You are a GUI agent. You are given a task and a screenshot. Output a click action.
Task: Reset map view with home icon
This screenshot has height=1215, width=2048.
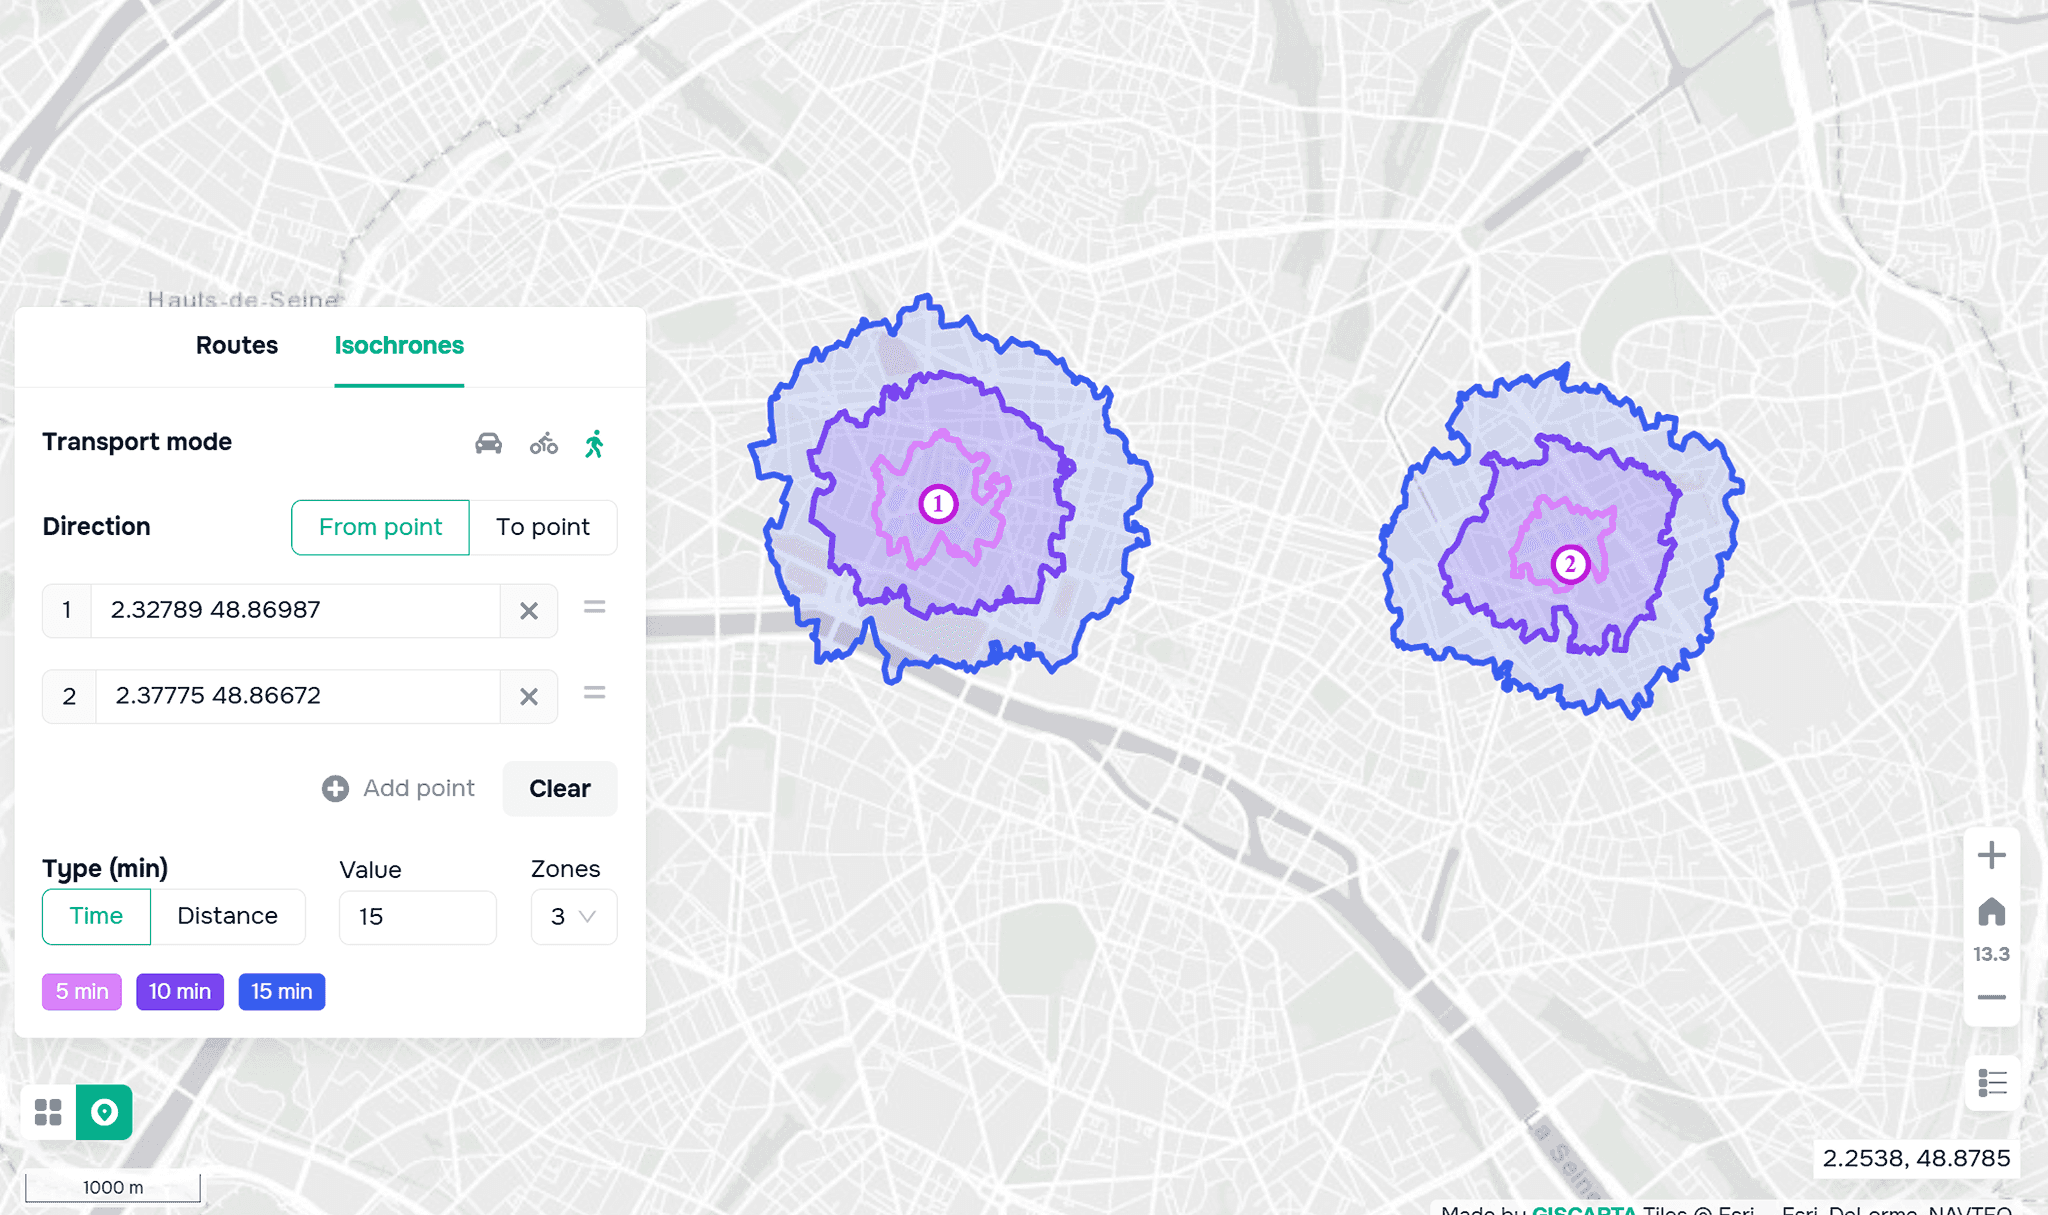click(x=1991, y=911)
